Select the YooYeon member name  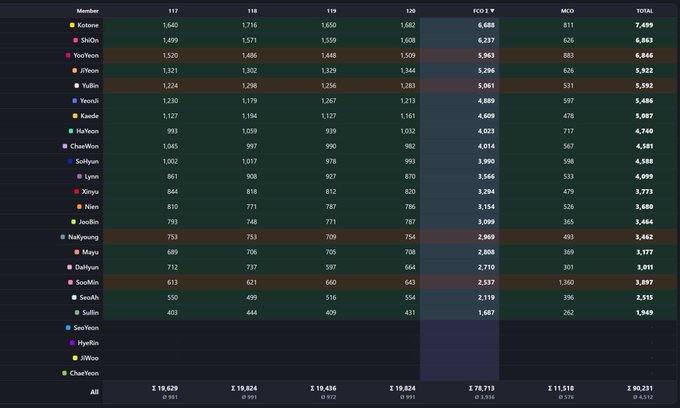[86, 55]
